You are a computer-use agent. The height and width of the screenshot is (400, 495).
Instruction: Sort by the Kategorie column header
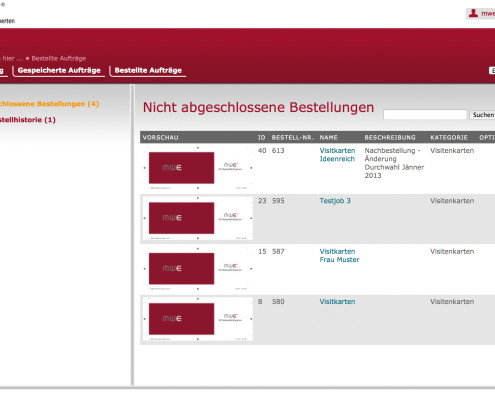tap(449, 137)
